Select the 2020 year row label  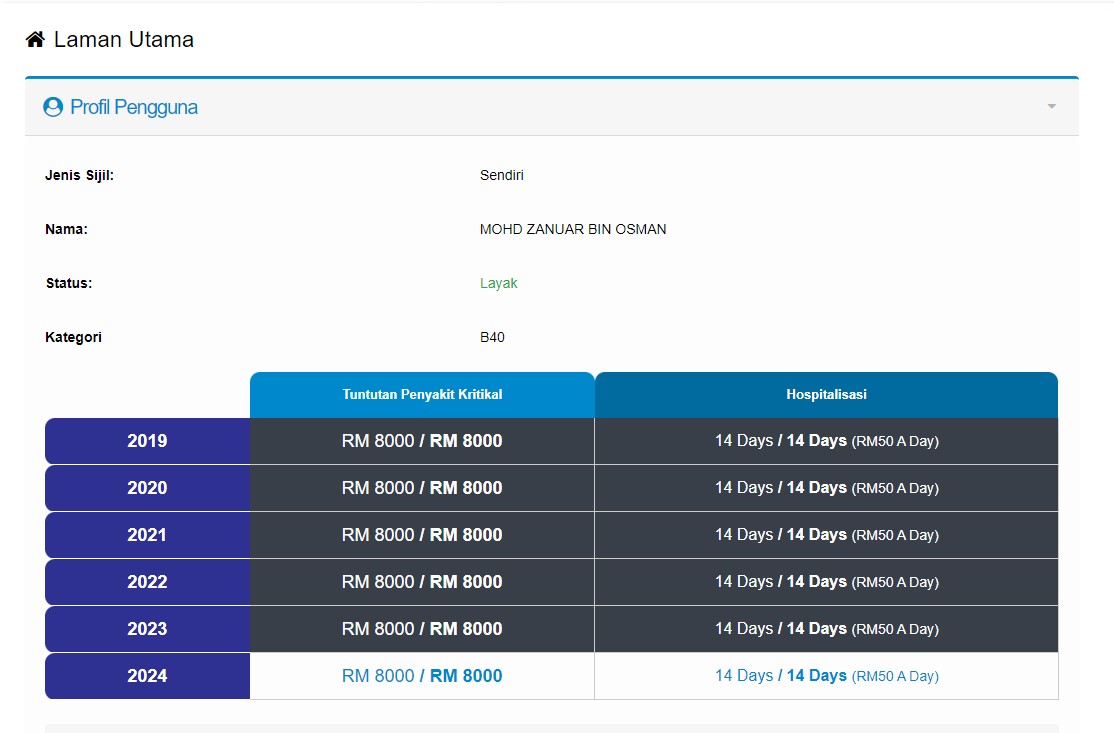tap(147, 488)
